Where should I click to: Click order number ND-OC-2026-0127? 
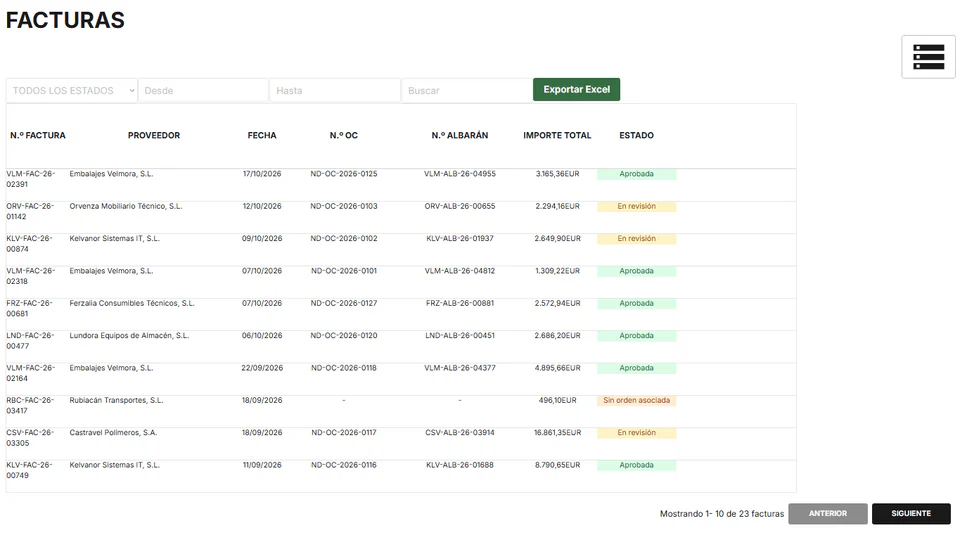pos(343,303)
